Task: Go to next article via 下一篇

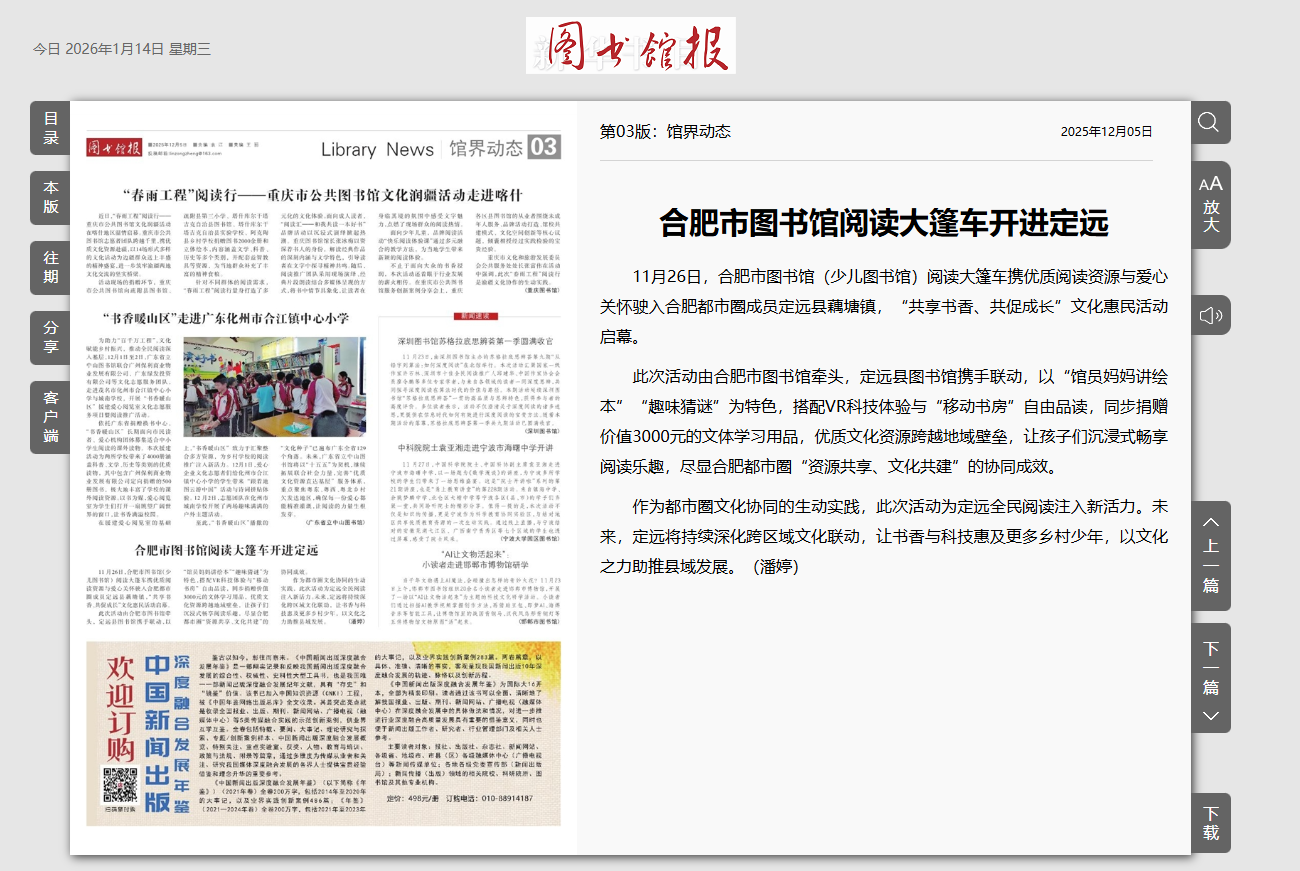Action: click(1210, 677)
